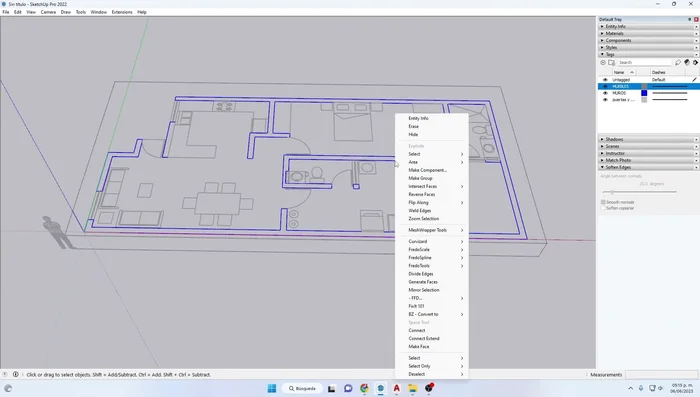Click the Add Tag icon

603,63
